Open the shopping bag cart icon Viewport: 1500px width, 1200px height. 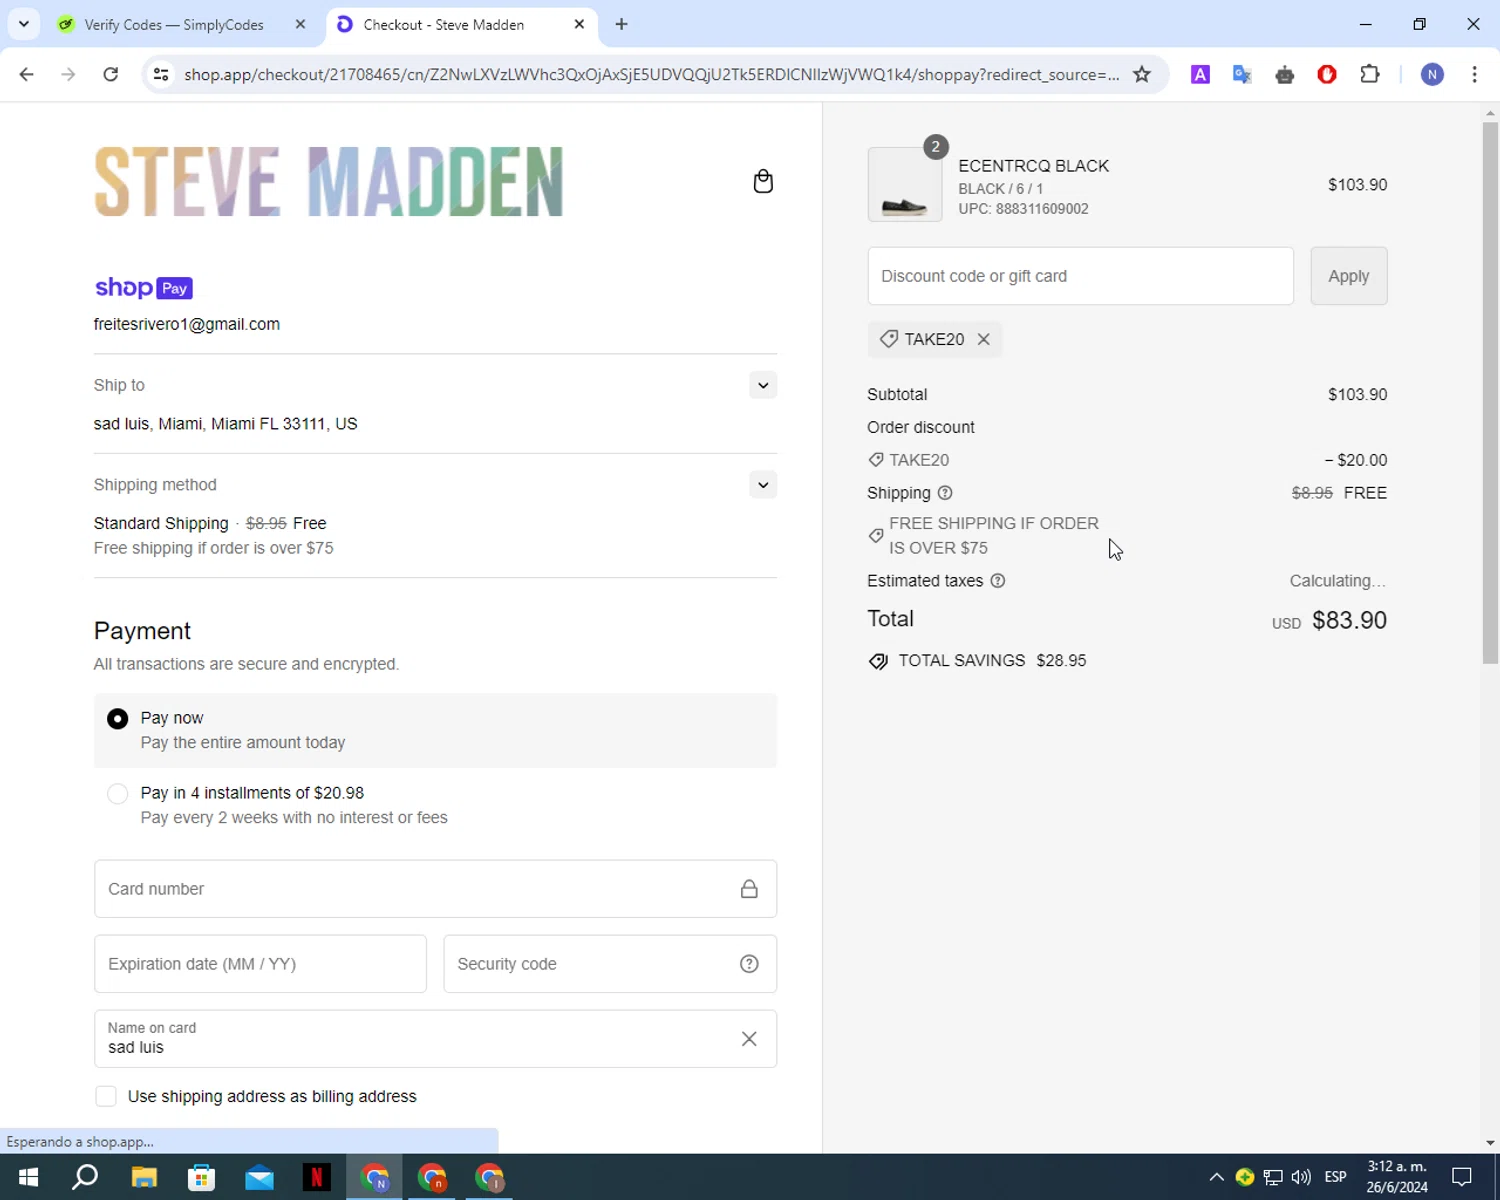tap(763, 181)
